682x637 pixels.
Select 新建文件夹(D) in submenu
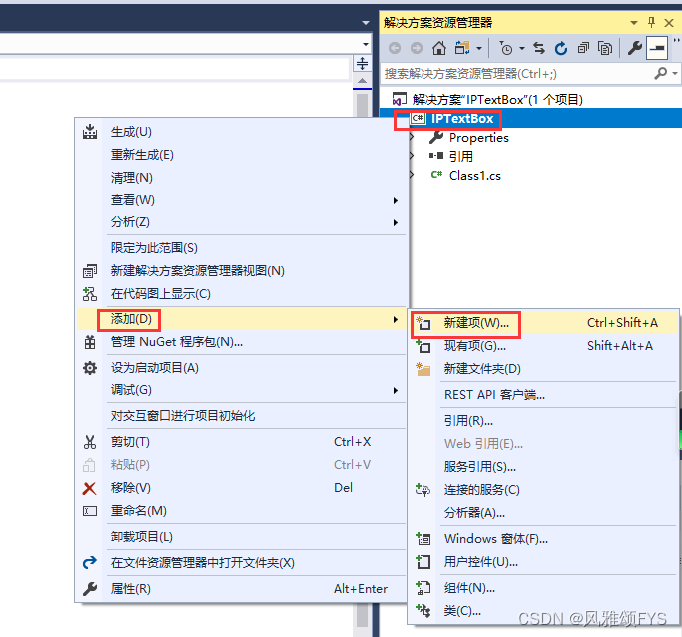tap(544, 369)
